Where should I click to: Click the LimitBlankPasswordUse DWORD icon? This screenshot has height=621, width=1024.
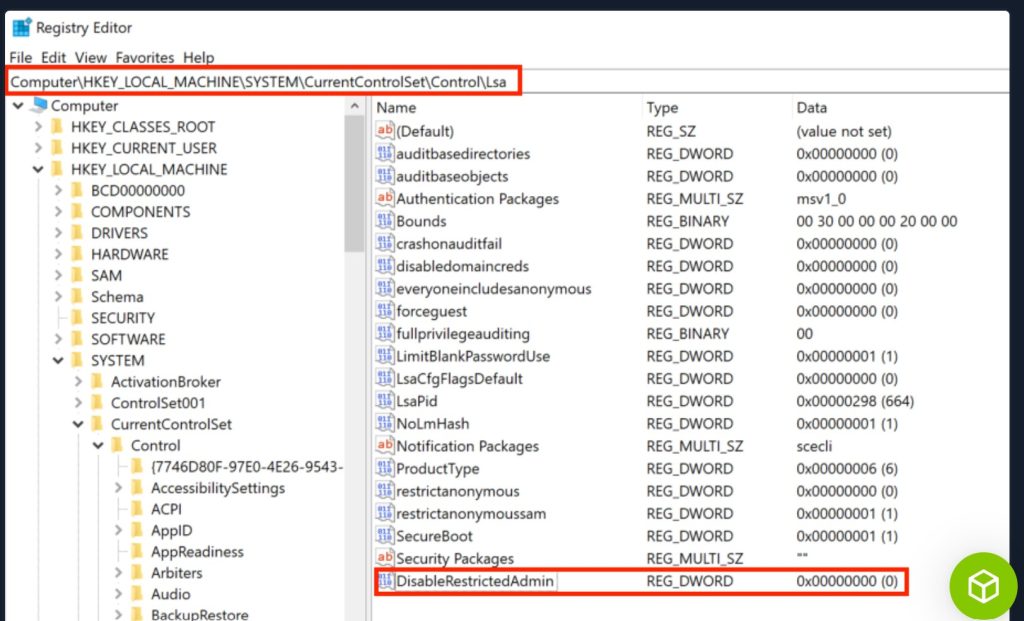point(385,356)
